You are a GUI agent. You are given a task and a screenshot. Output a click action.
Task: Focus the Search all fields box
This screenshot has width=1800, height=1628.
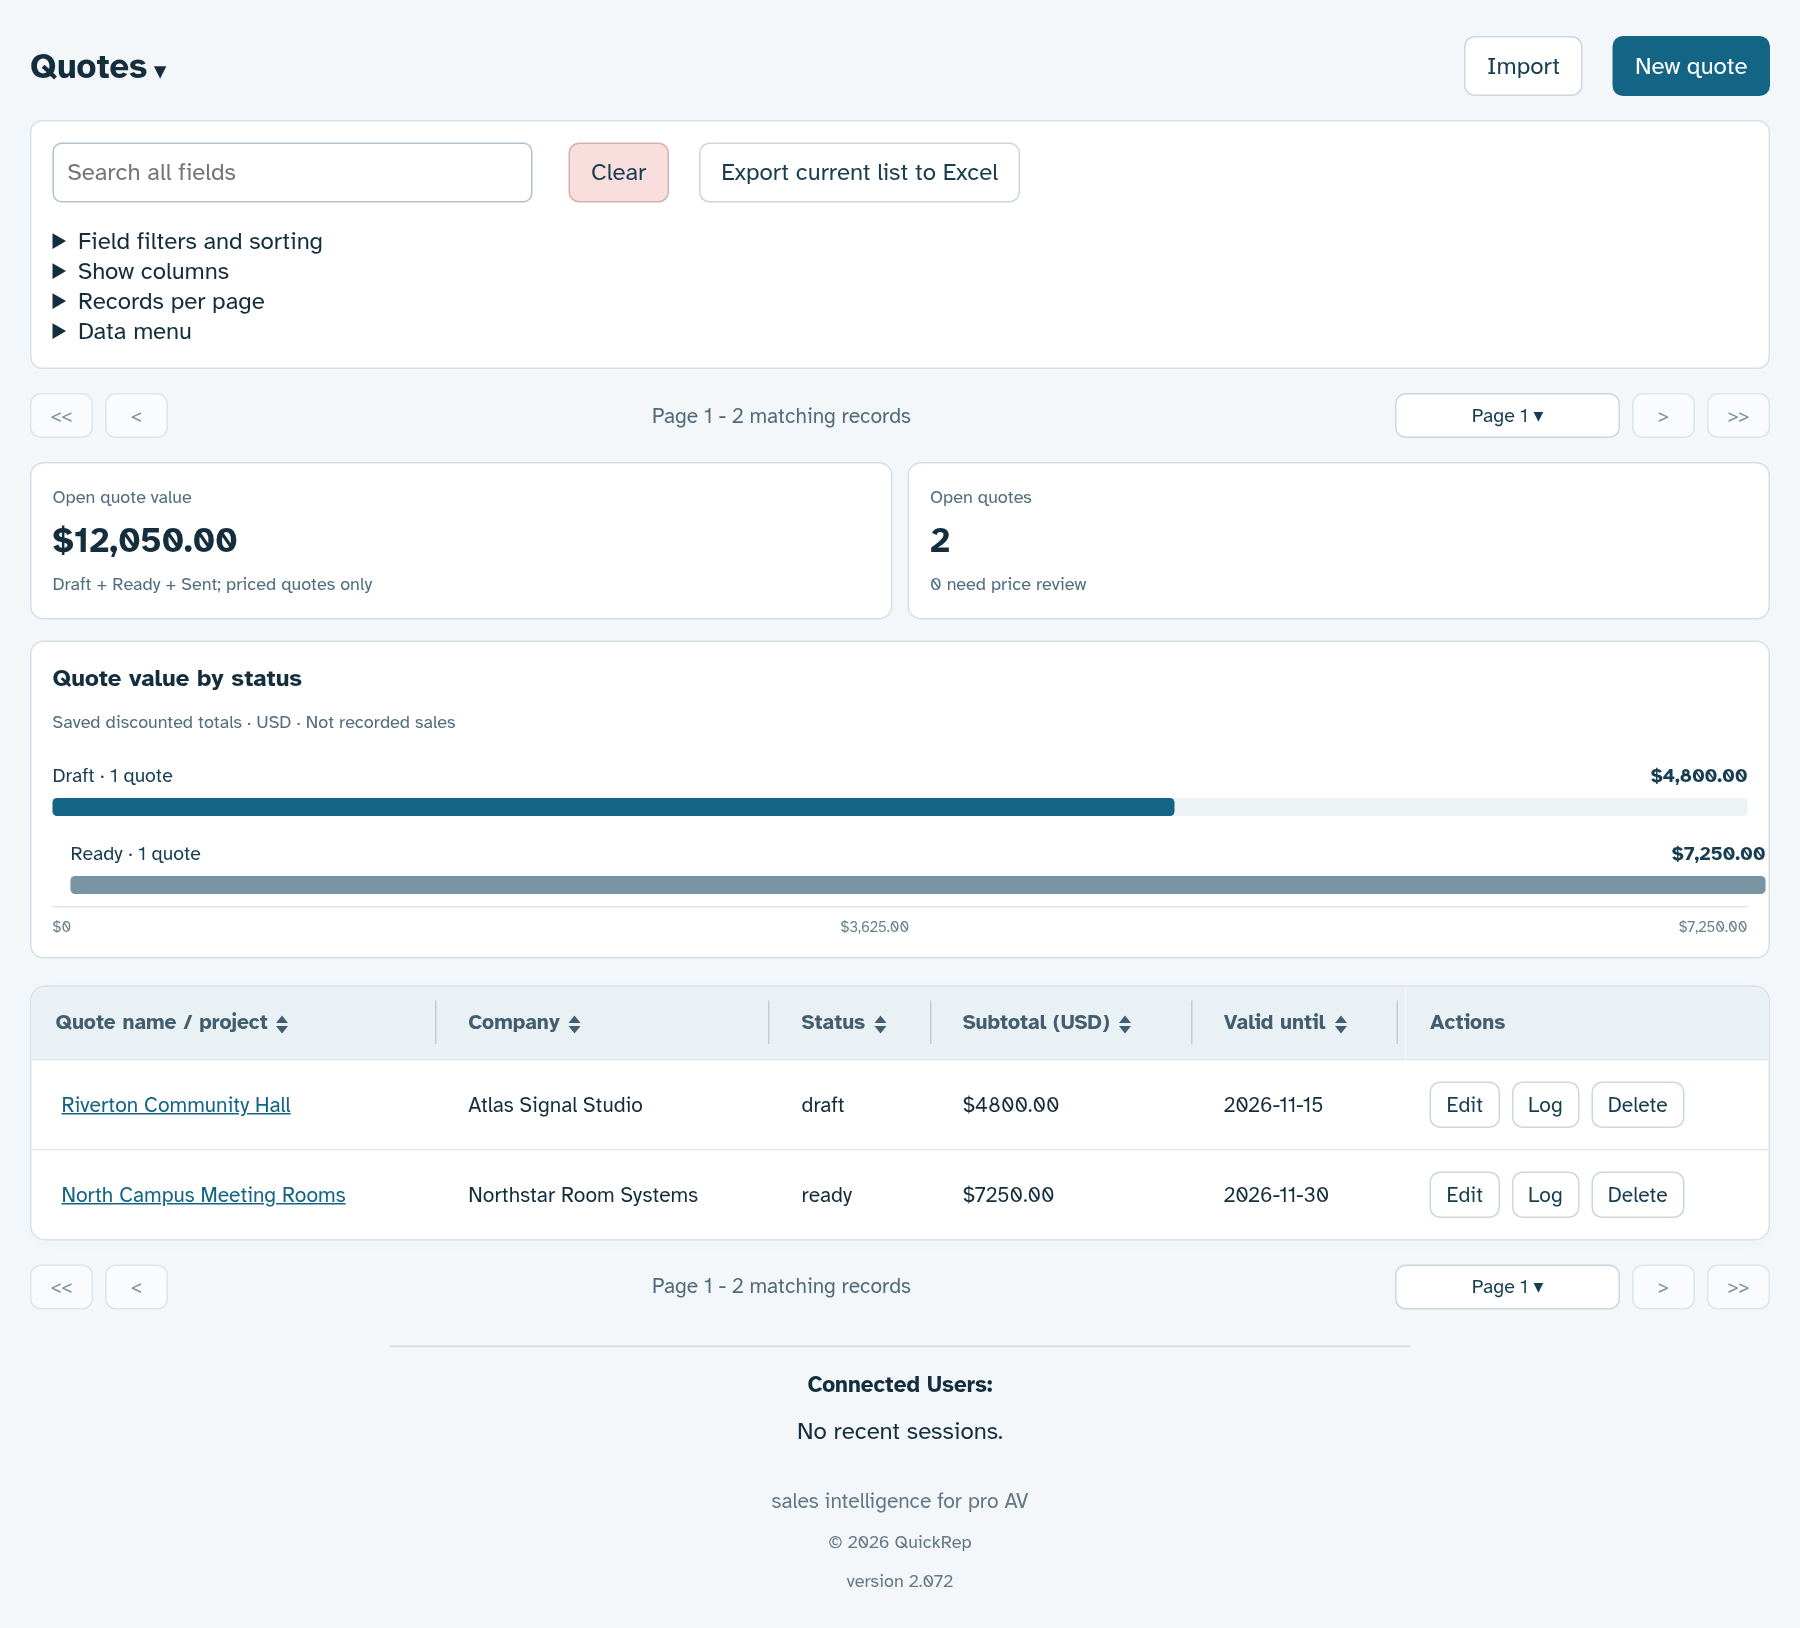pos(292,172)
